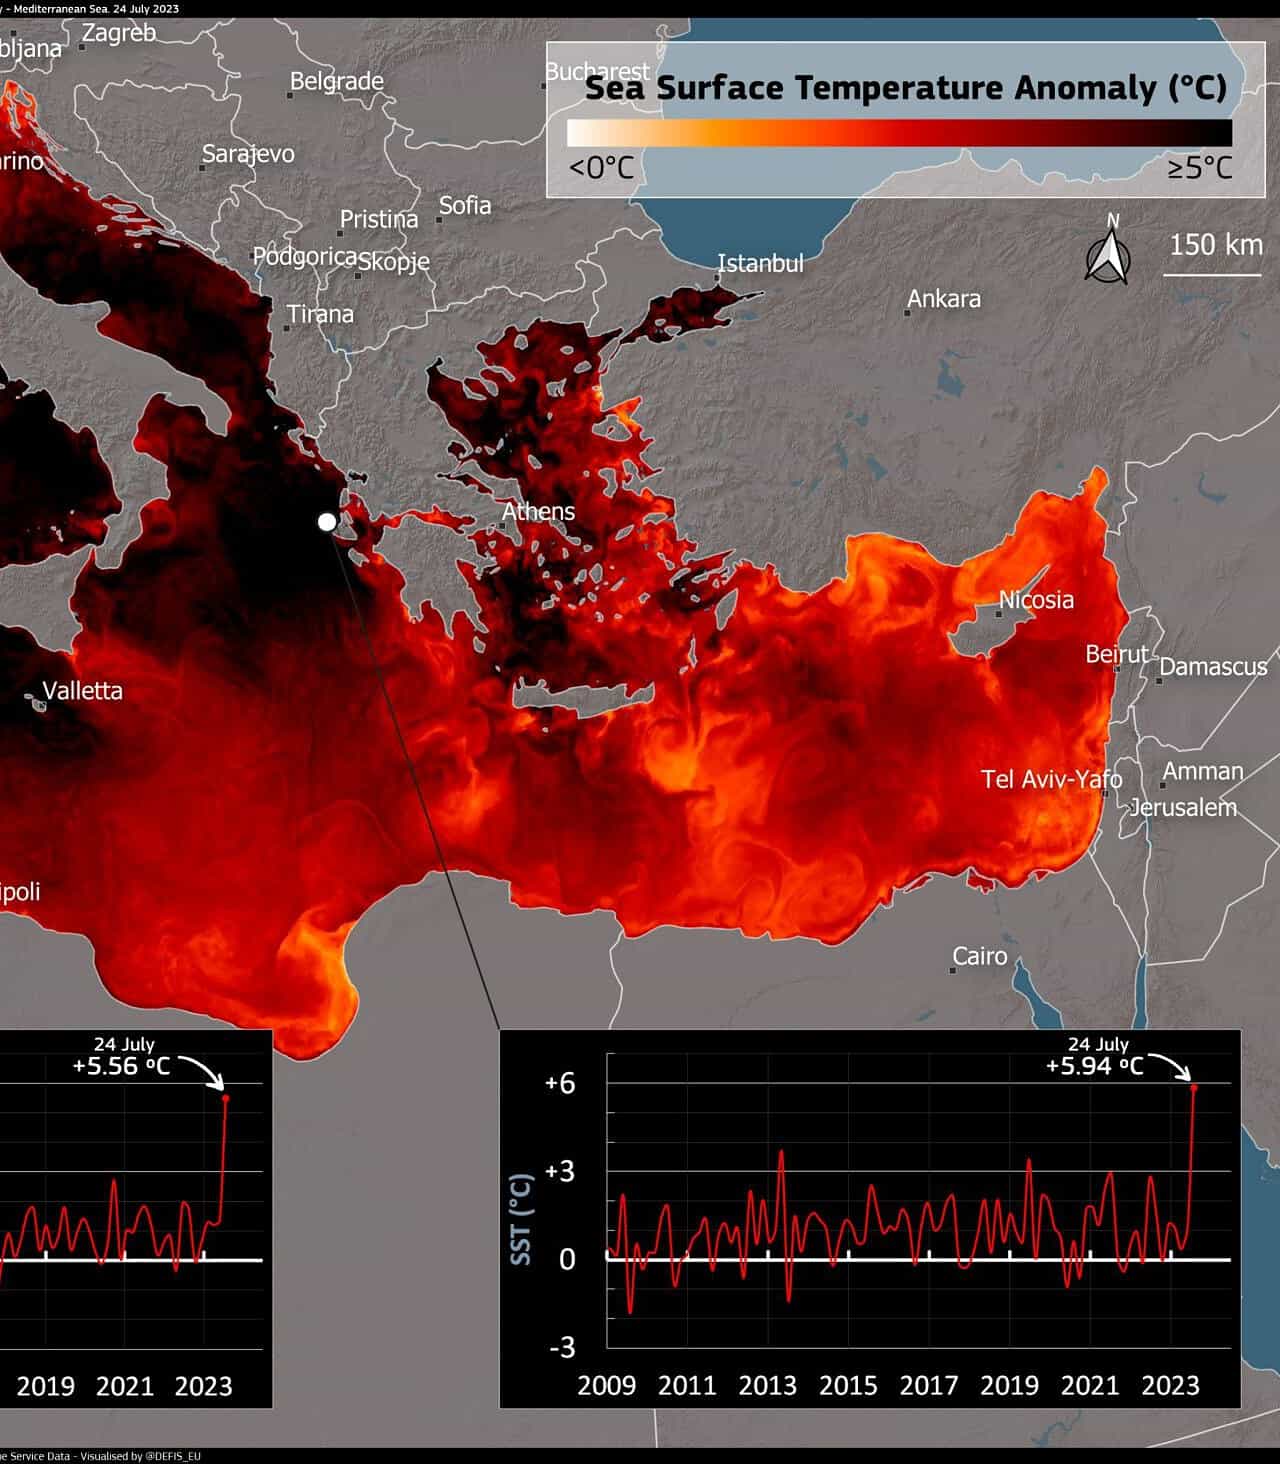Click the 2023 label in left chart
Viewport: 1280px width, 1464px height.
[203, 1386]
